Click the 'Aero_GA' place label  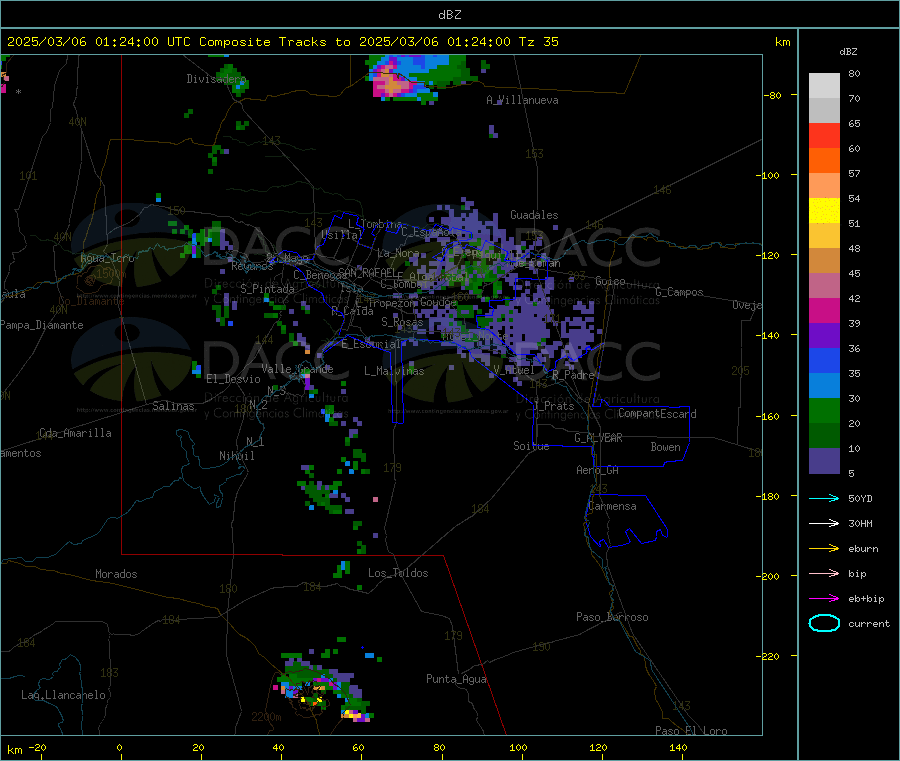pos(598,470)
